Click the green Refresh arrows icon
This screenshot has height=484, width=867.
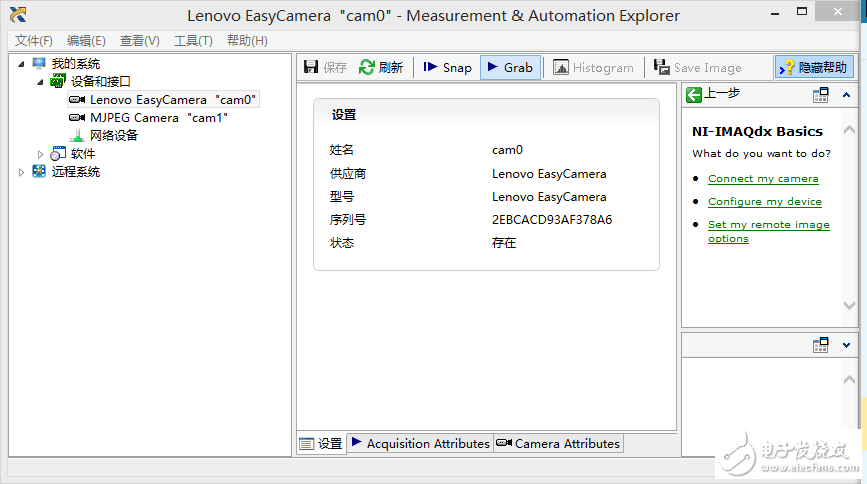[367, 67]
